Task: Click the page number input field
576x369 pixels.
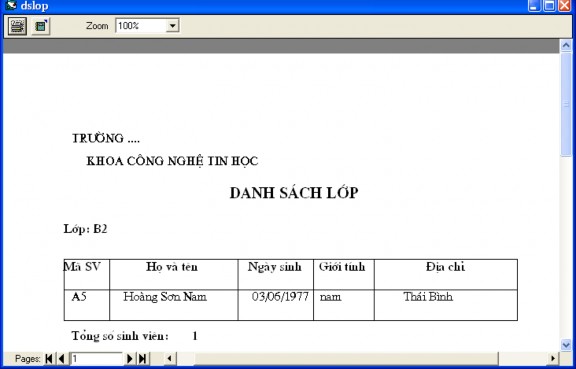Action: point(96,359)
